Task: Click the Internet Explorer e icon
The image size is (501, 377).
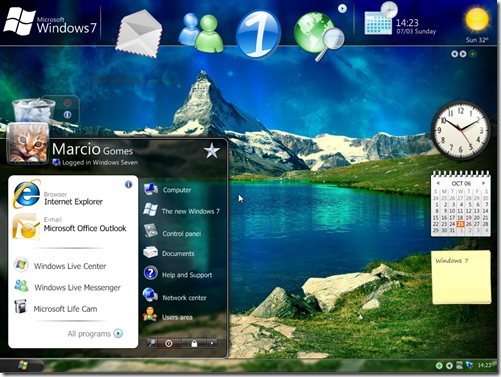Action: 26,194
